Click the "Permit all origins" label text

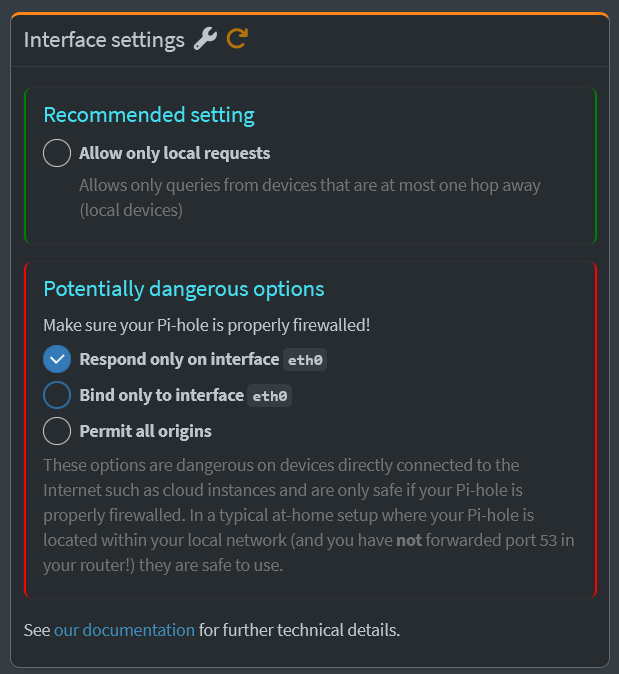(145, 431)
